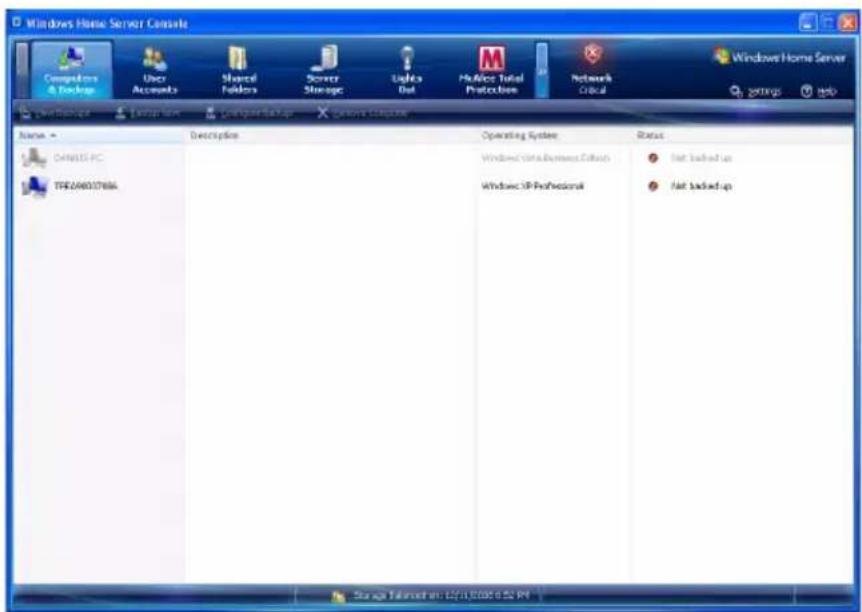The width and height of the screenshot is (862, 612).
Task: Select the computer name in the second row
Action: [x=85, y=186]
